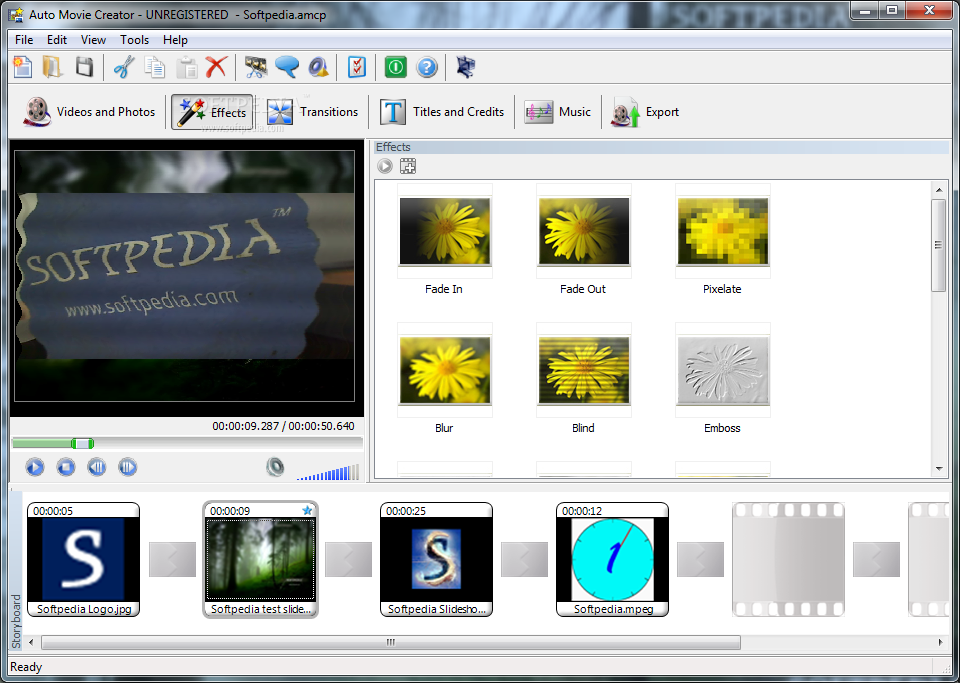This screenshot has width=960, height=683.
Task: Switch to Transitions section
Action: (312, 112)
